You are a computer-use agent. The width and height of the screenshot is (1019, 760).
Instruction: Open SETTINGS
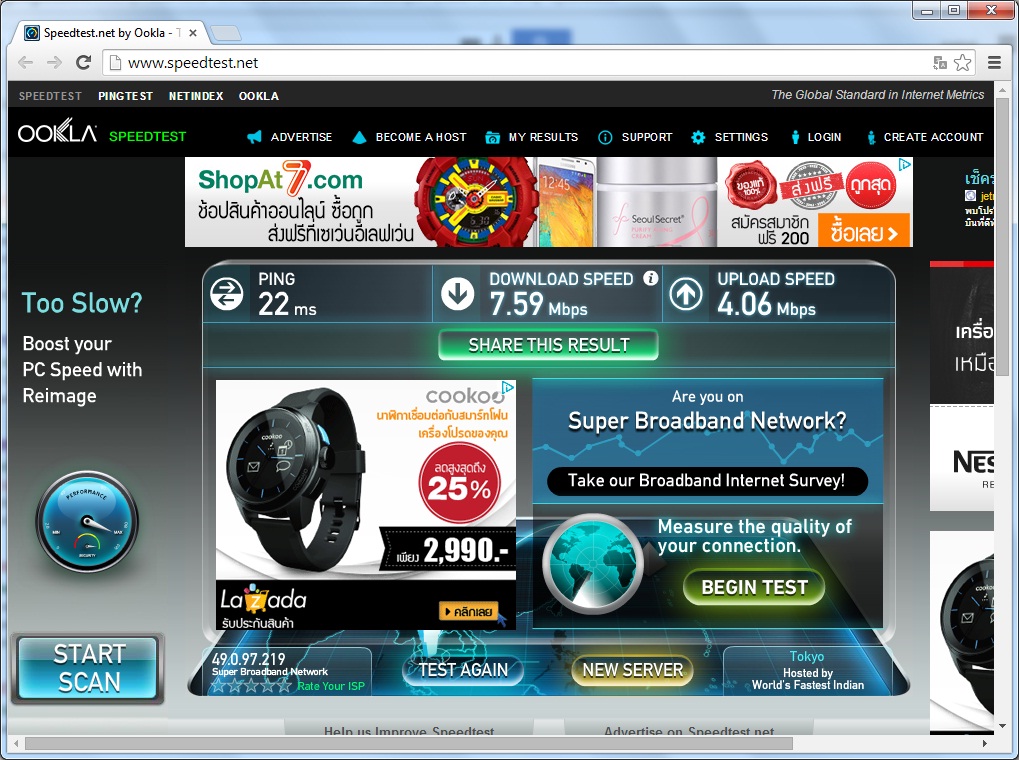pos(742,137)
